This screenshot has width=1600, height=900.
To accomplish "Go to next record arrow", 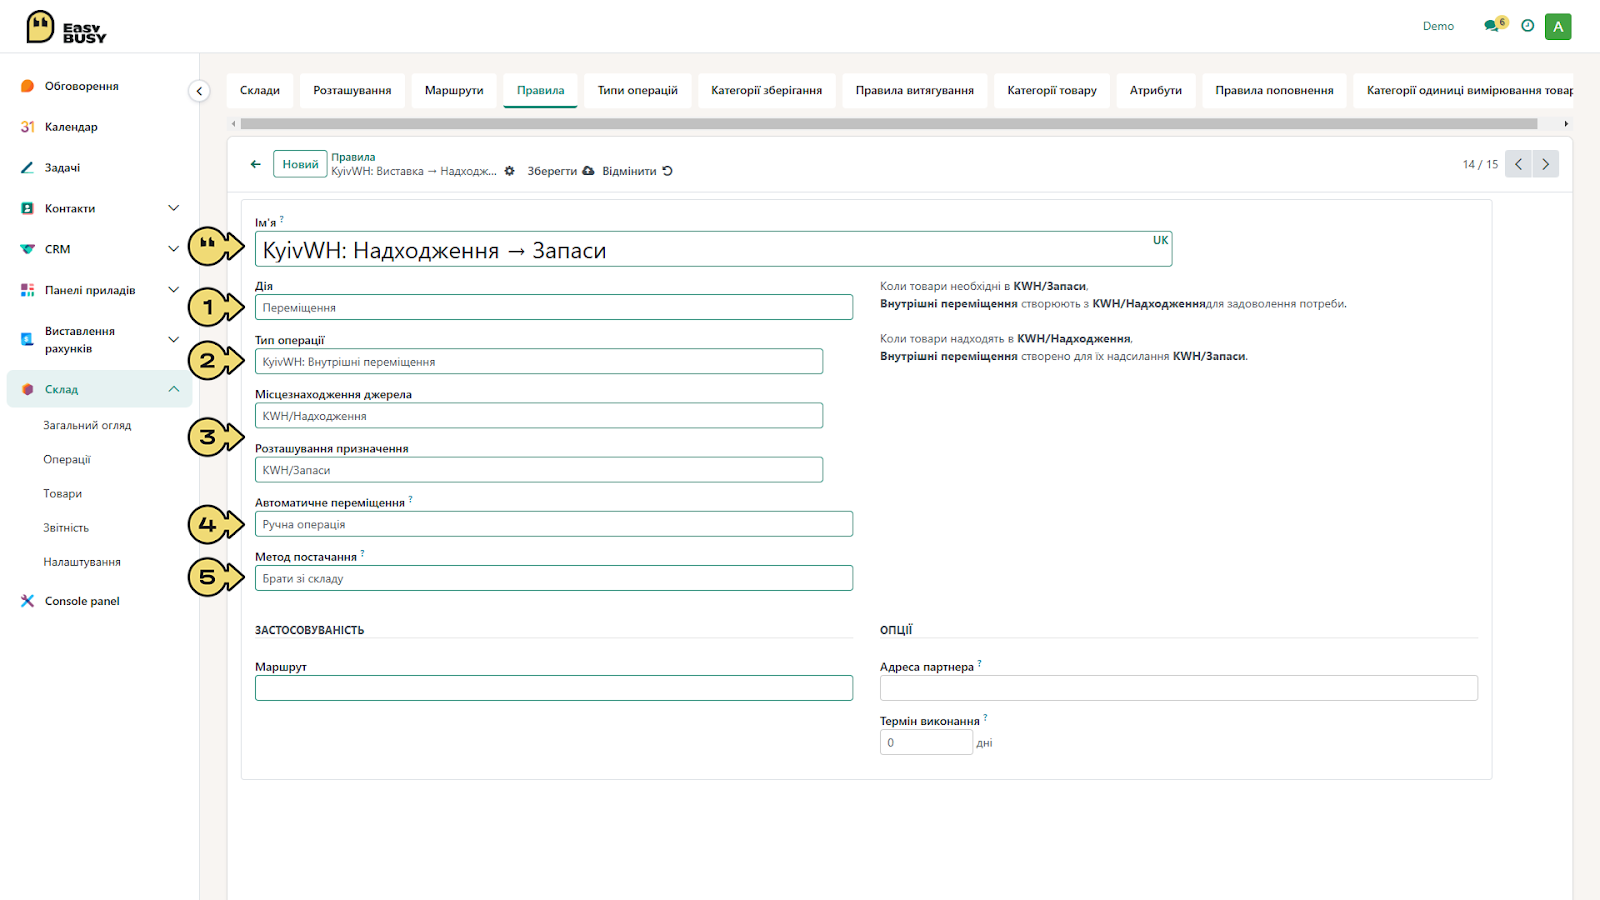I will [x=1545, y=164].
